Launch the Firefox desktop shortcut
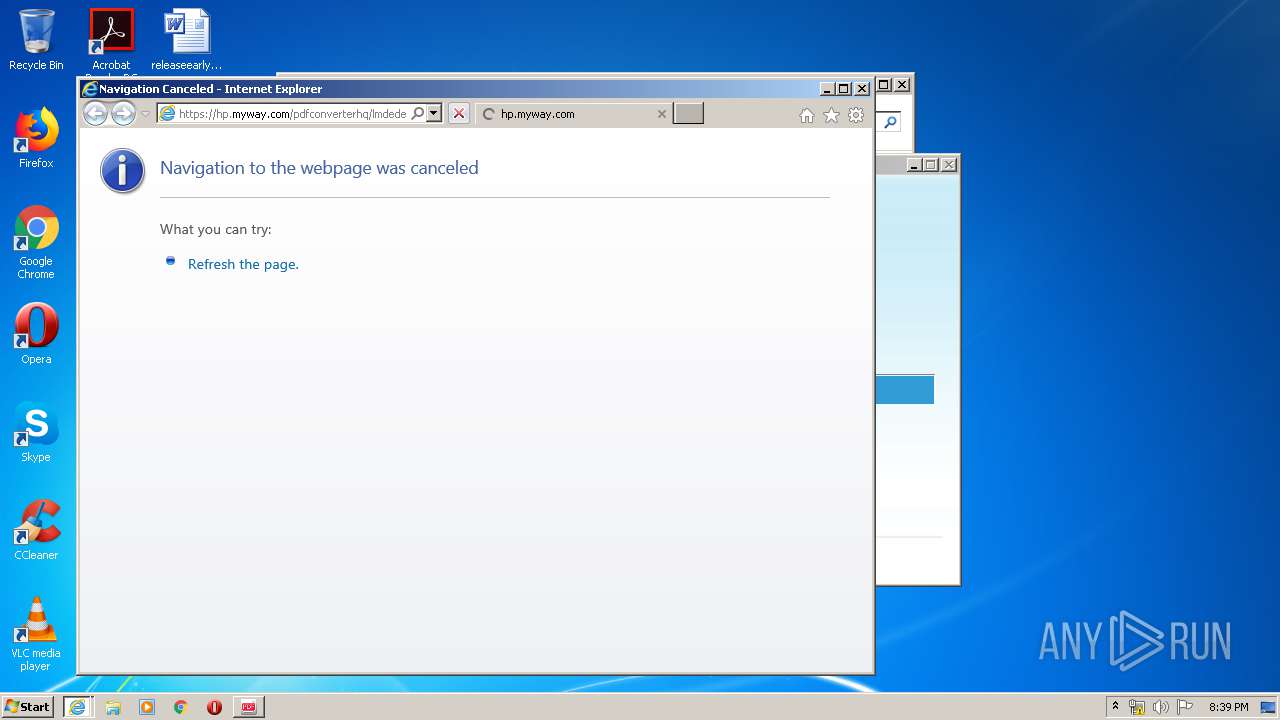Viewport: 1280px width, 720px height. point(36,138)
